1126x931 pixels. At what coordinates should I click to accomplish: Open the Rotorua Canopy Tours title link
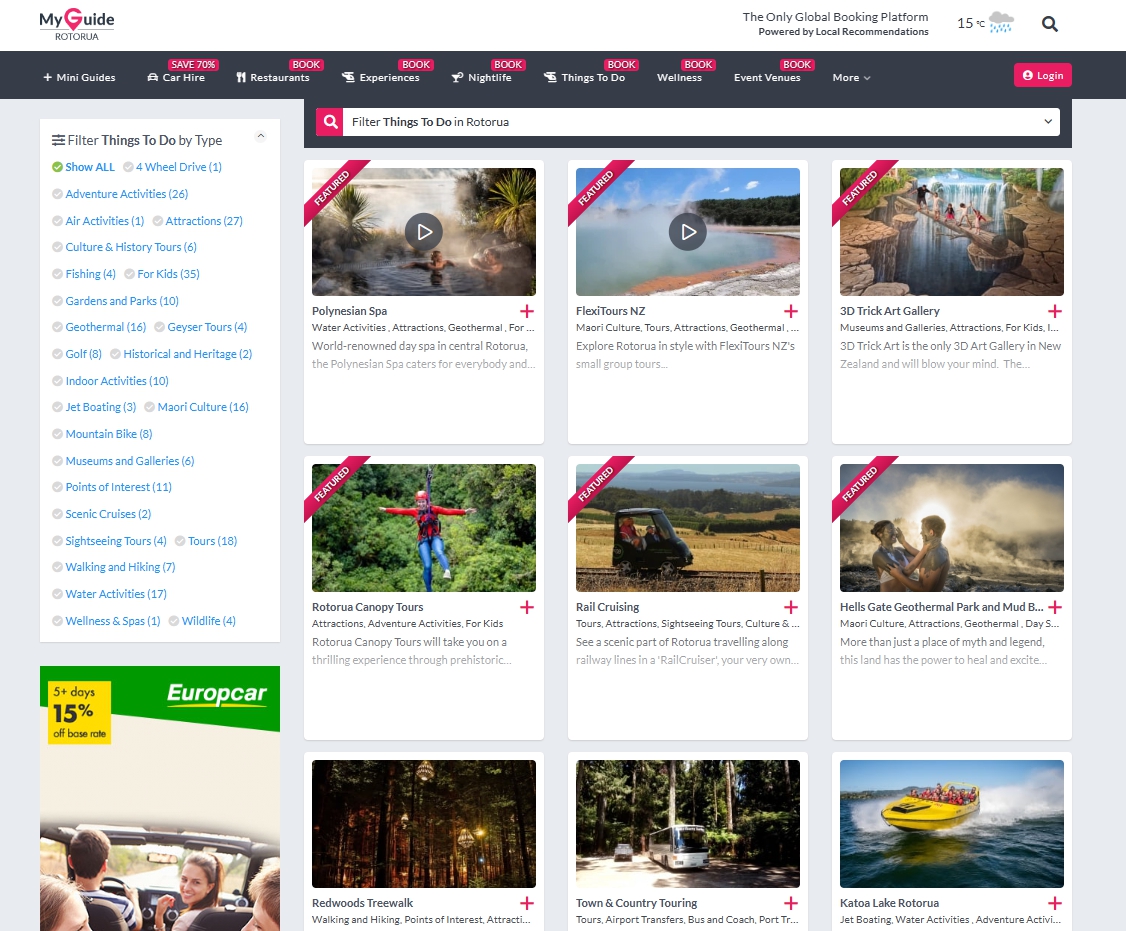click(x=368, y=607)
